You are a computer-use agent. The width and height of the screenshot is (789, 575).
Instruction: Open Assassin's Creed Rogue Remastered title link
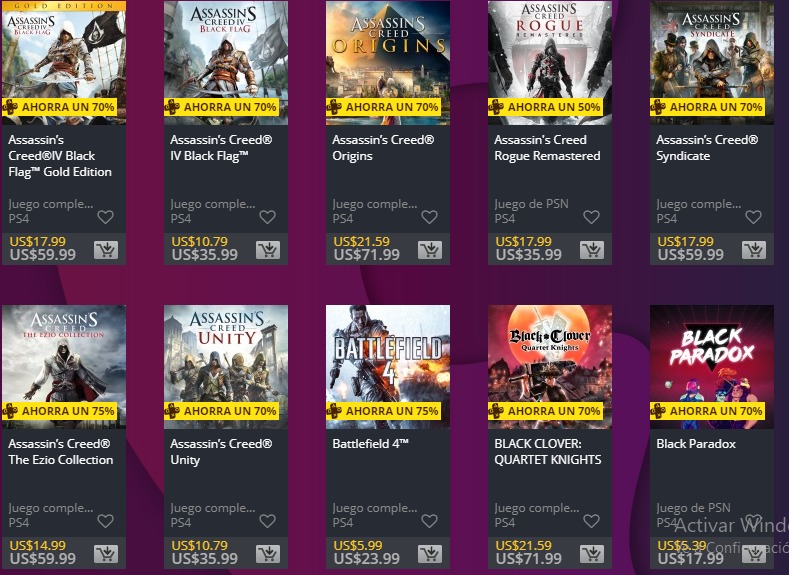pyautogui.click(x=547, y=148)
